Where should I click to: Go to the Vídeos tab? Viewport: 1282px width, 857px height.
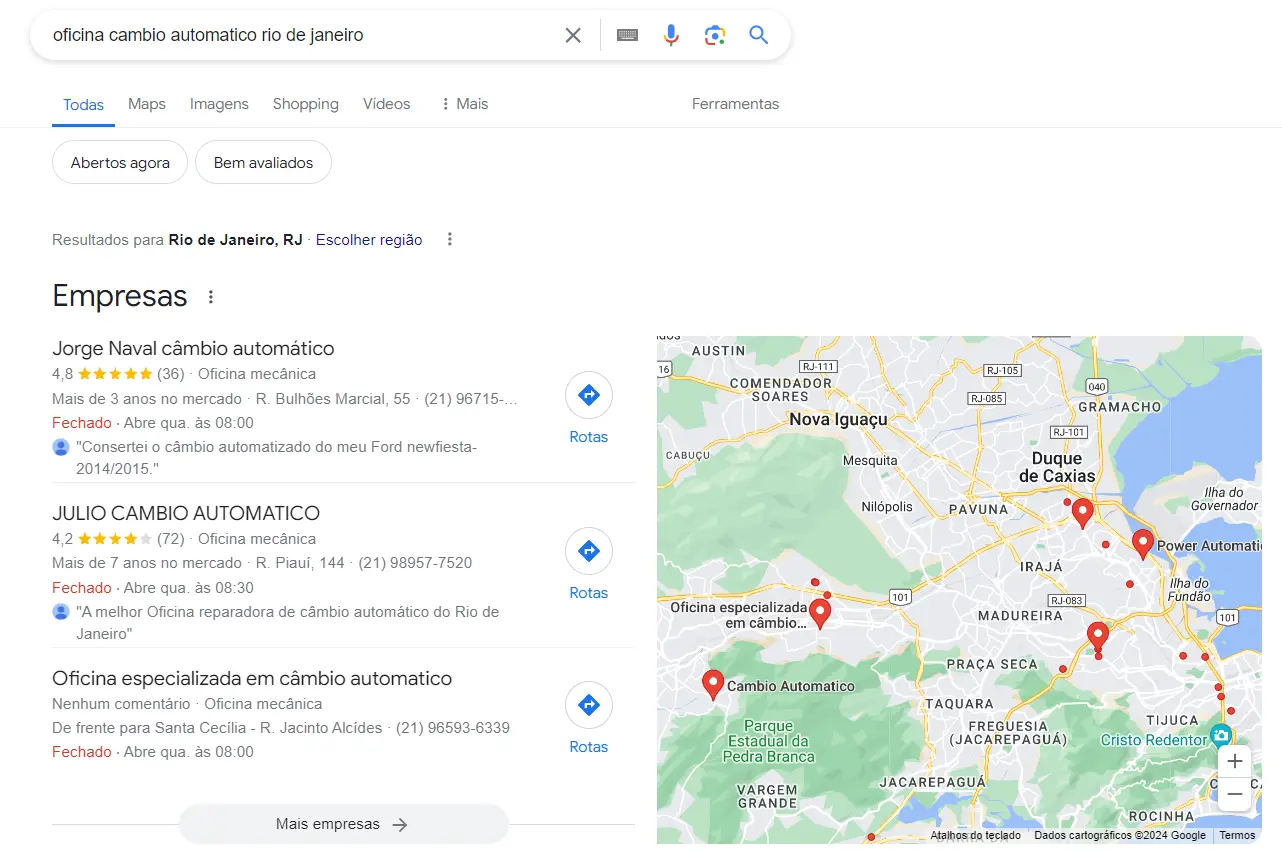click(x=387, y=104)
